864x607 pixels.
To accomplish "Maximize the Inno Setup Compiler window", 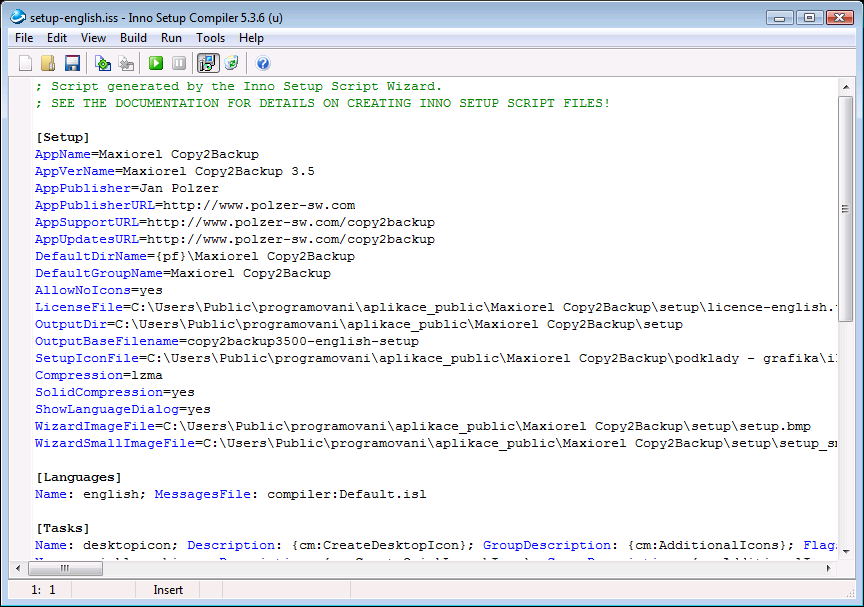I will 809,18.
